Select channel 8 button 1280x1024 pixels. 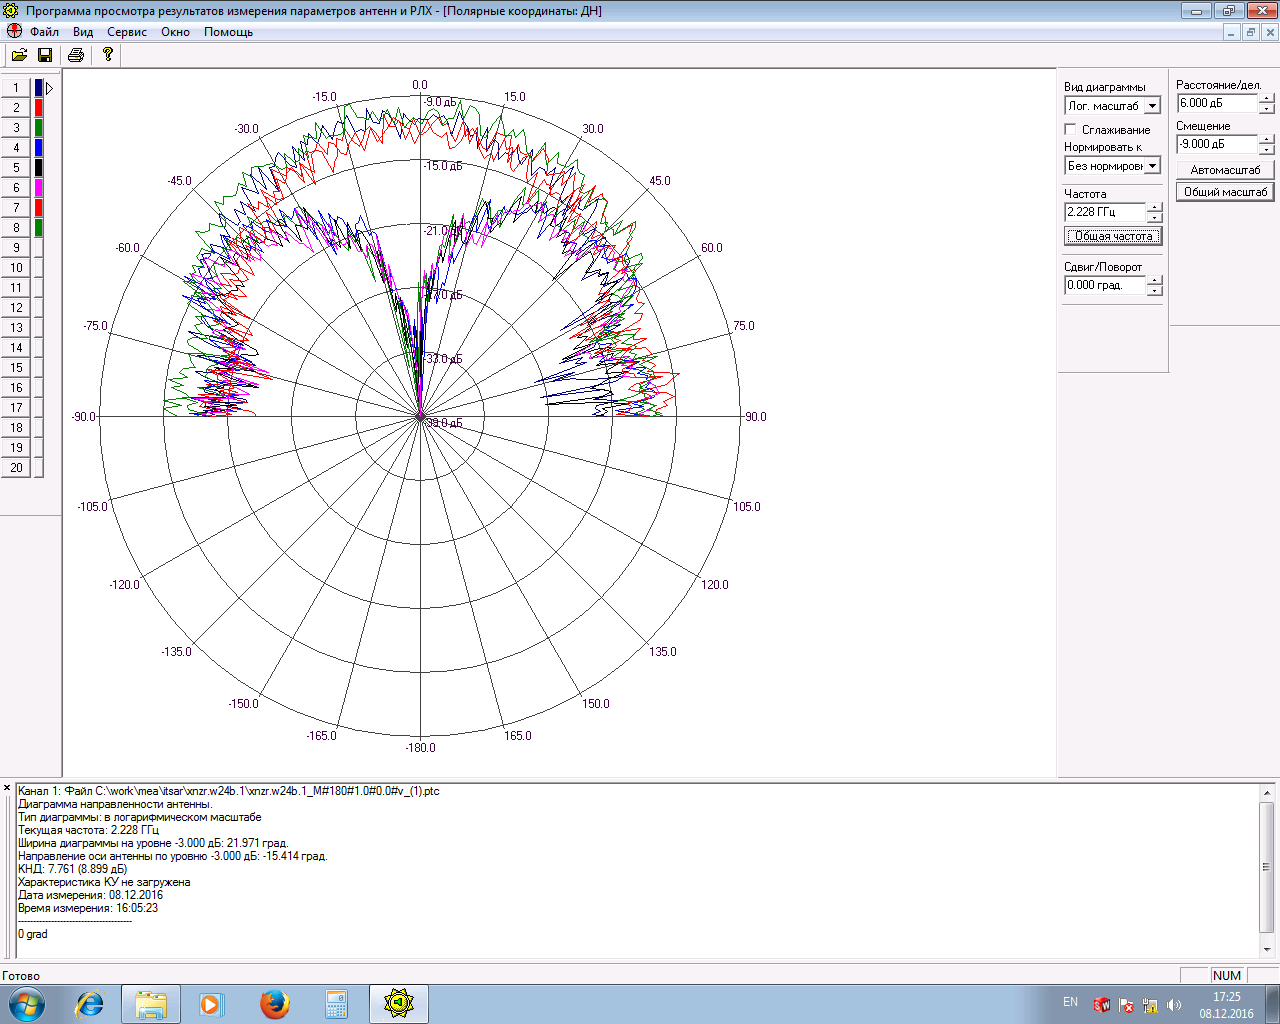(16, 228)
